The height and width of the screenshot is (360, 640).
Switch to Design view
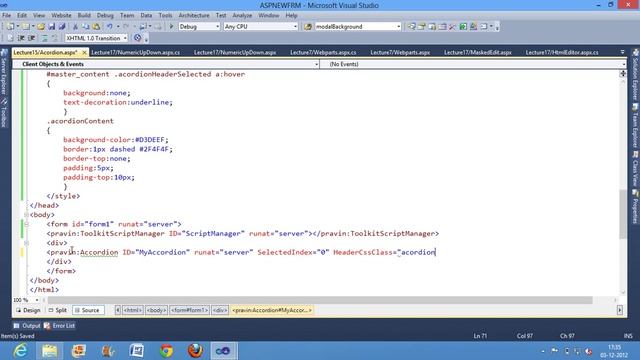(28, 310)
